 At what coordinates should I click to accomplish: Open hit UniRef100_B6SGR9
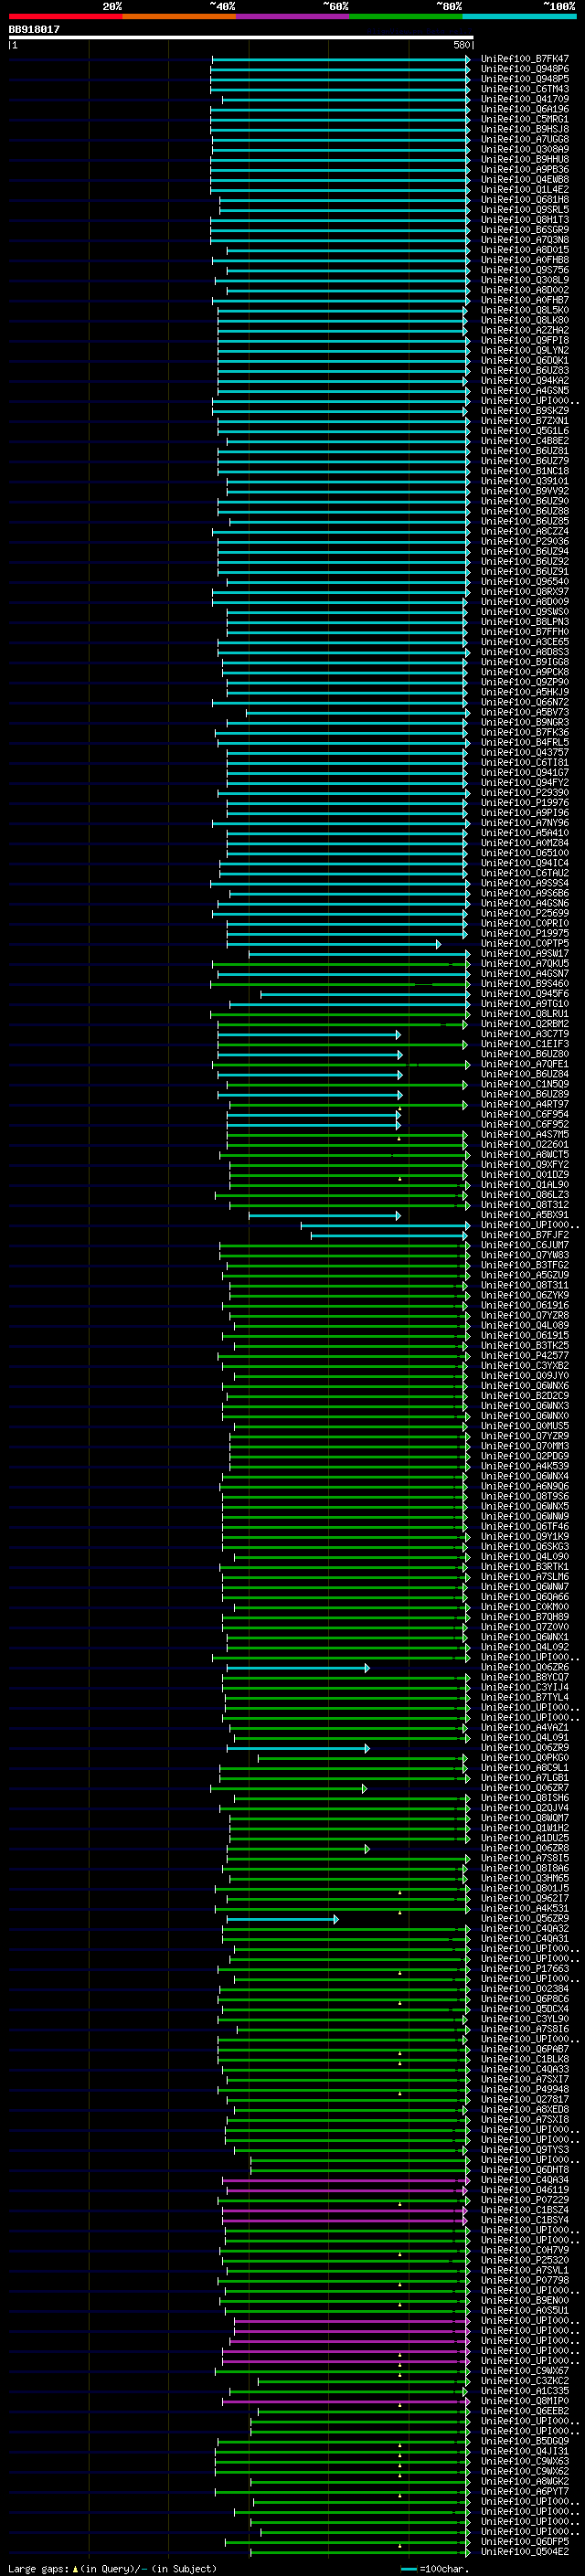click(x=524, y=230)
